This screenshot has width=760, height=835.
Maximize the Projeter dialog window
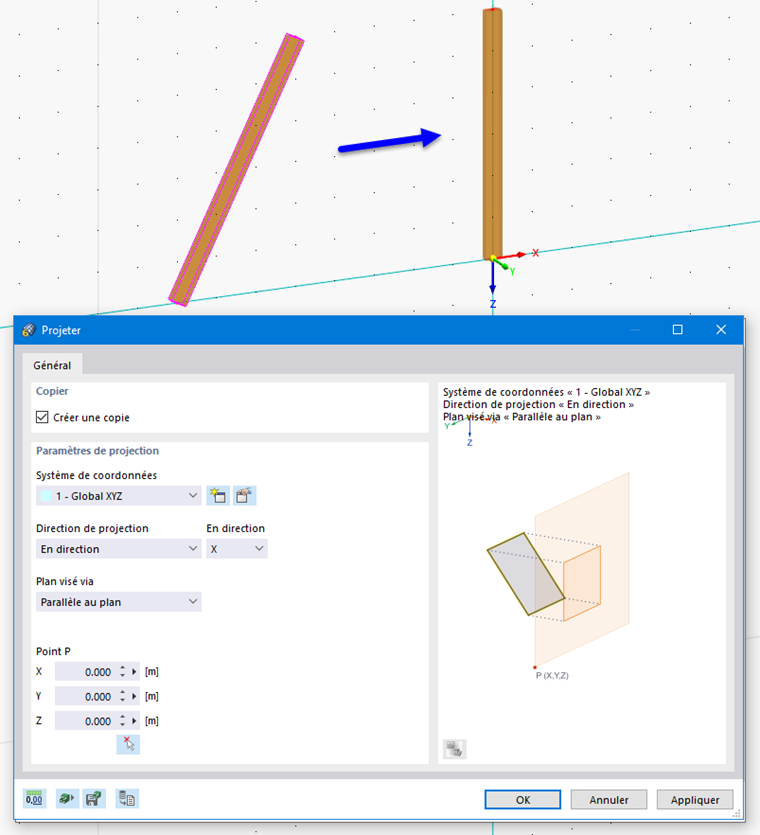coord(677,330)
